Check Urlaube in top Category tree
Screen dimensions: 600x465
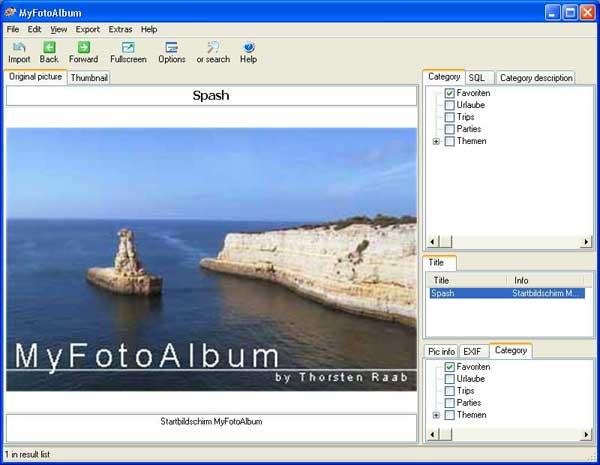click(450, 105)
